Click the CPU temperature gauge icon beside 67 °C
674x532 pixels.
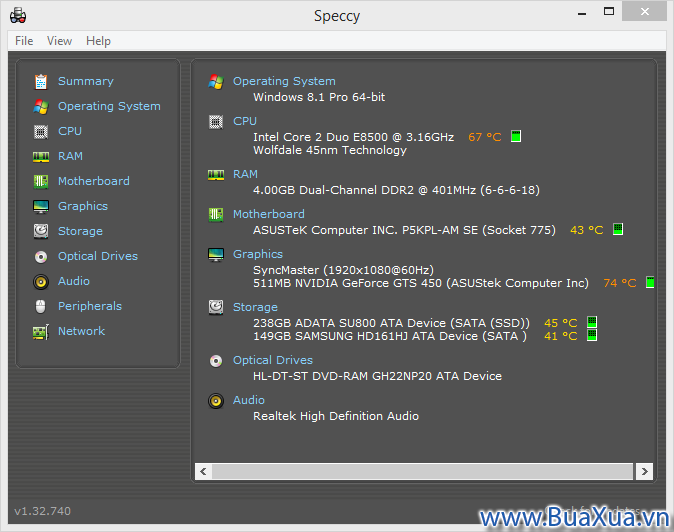(x=516, y=136)
